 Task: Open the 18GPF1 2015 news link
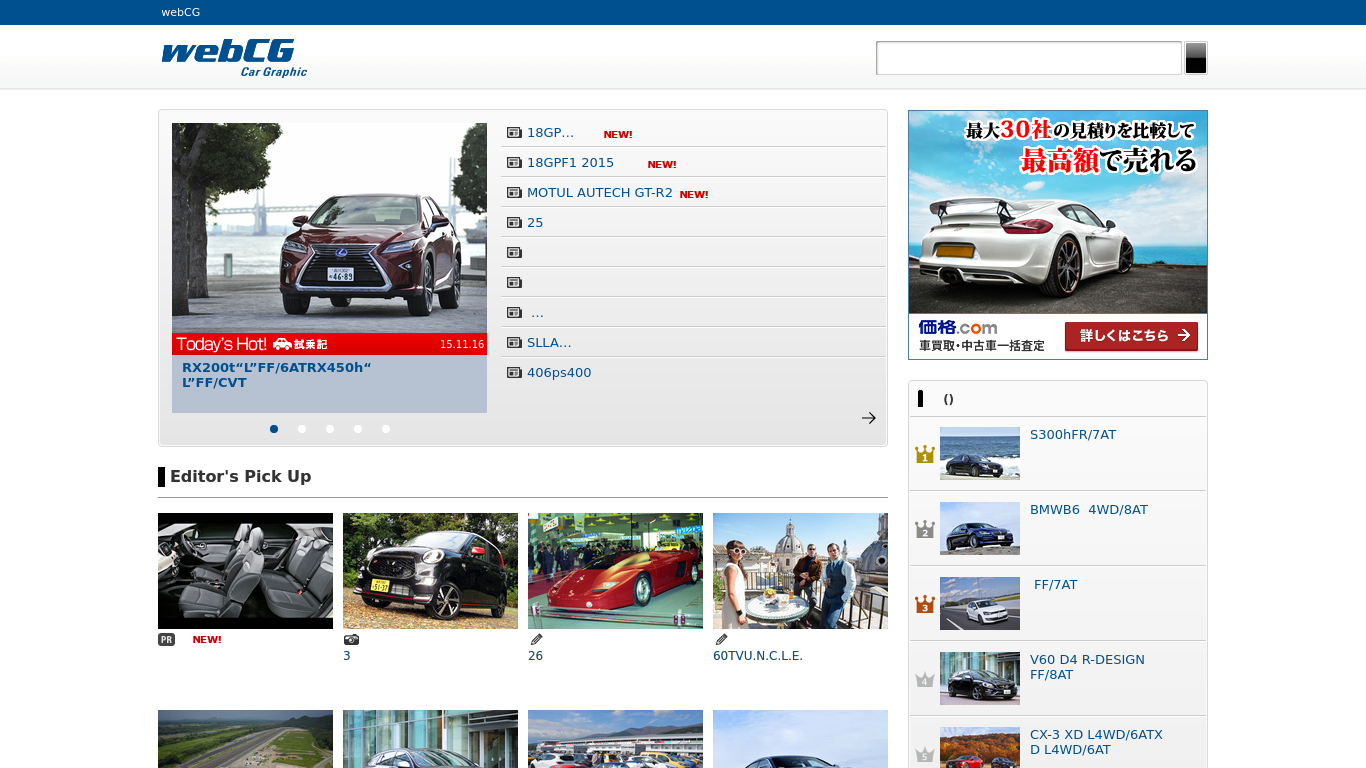(571, 163)
